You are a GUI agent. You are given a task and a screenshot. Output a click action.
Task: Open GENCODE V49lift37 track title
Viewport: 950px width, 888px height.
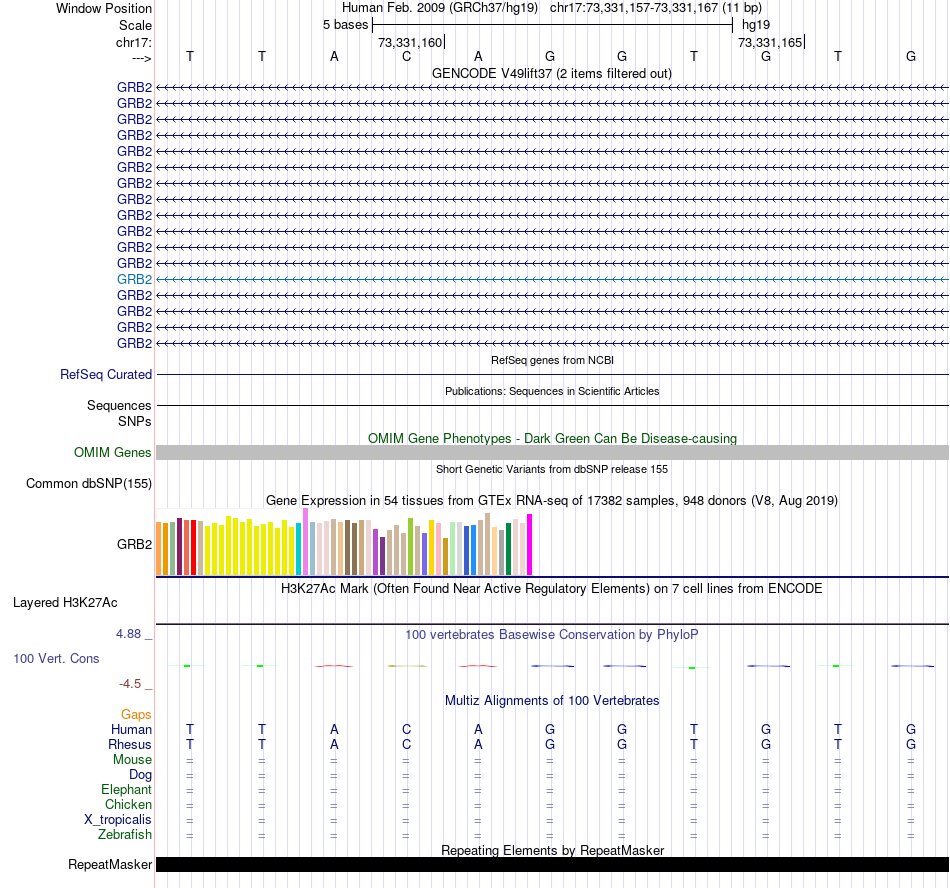[x=551, y=73]
